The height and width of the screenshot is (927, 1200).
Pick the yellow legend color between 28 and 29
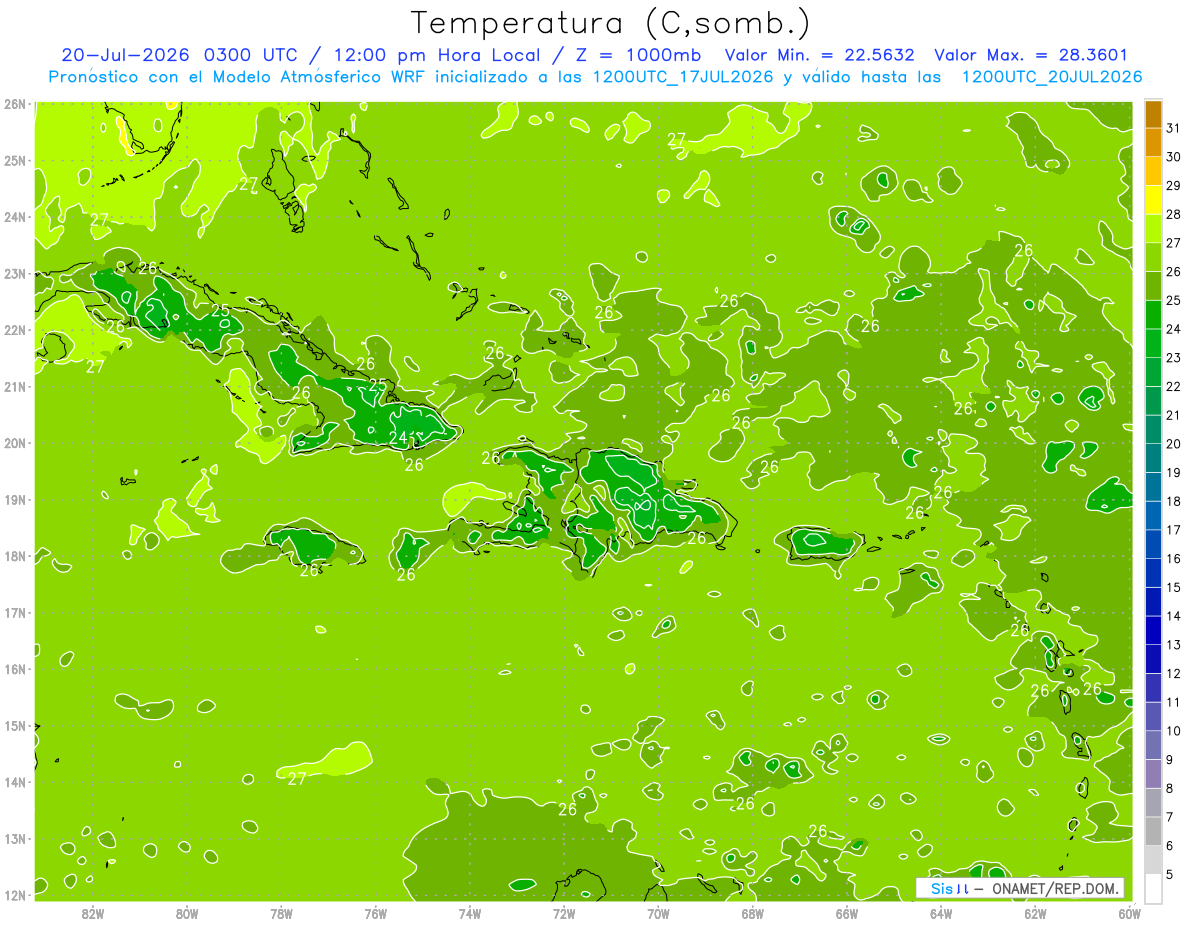pyautogui.click(x=1153, y=200)
